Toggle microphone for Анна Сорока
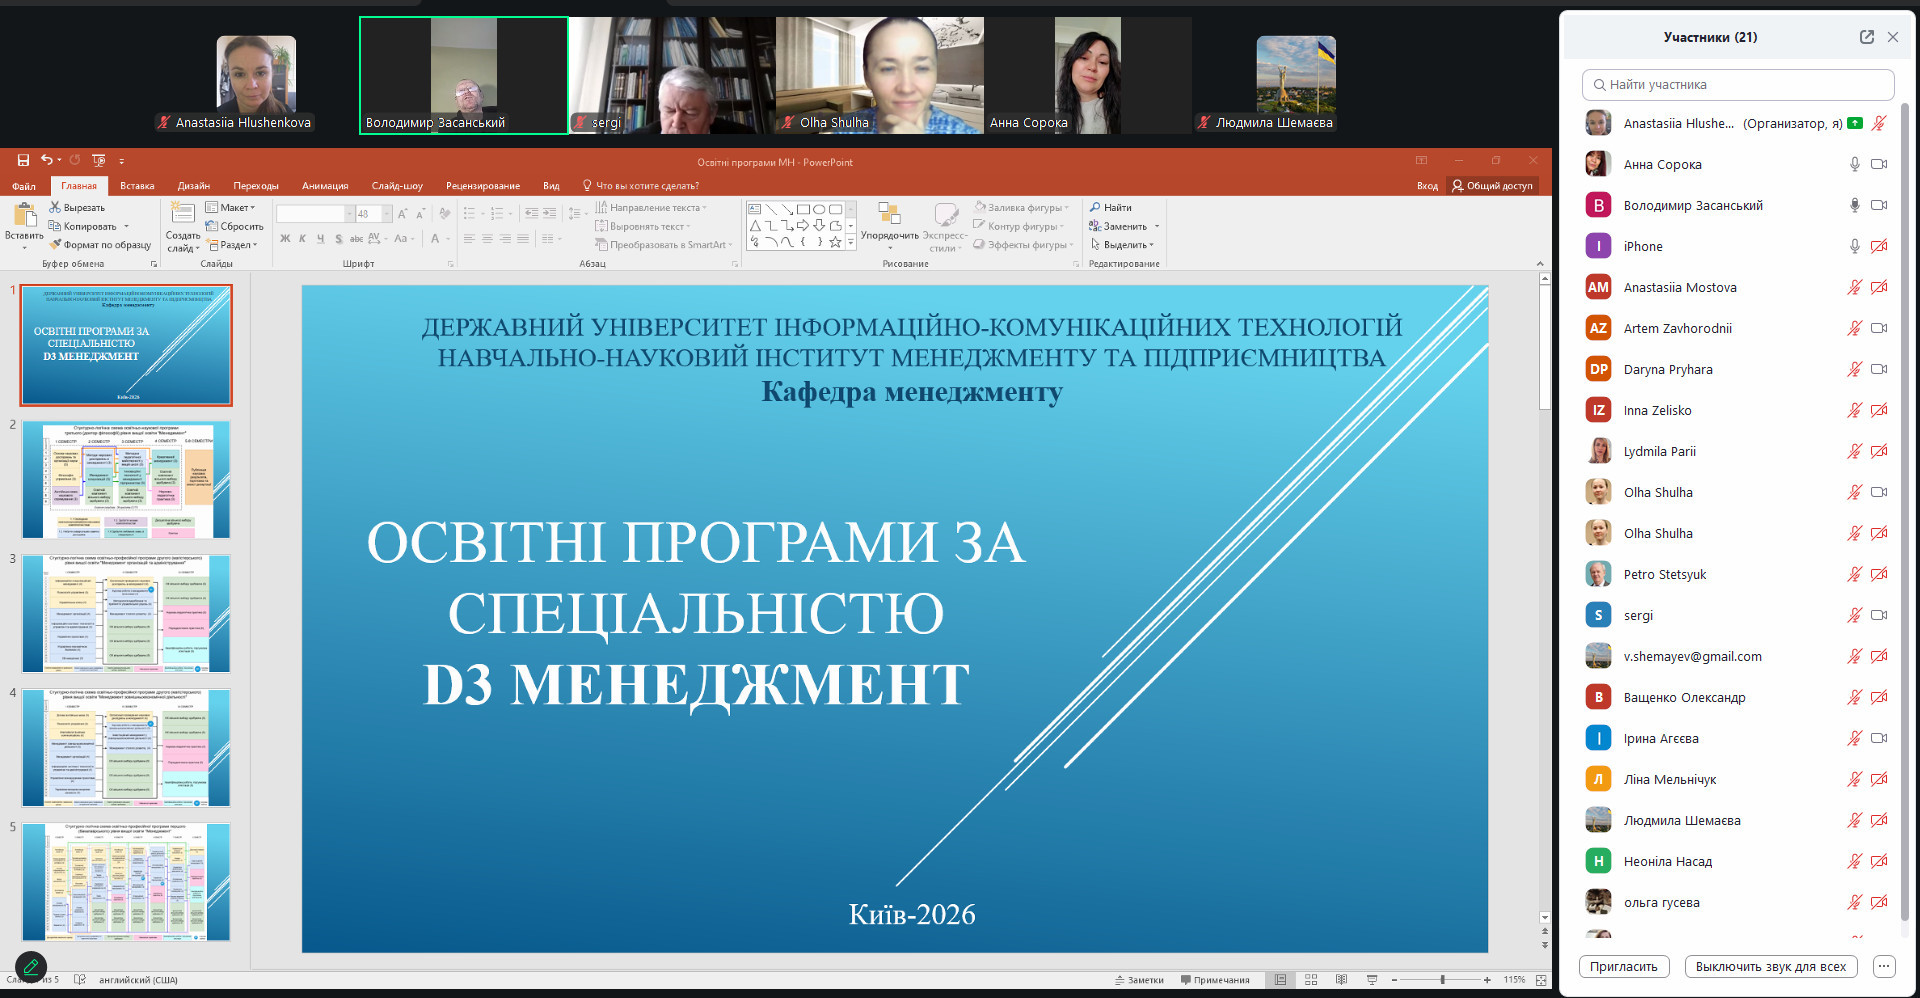1920x998 pixels. 1854,164
